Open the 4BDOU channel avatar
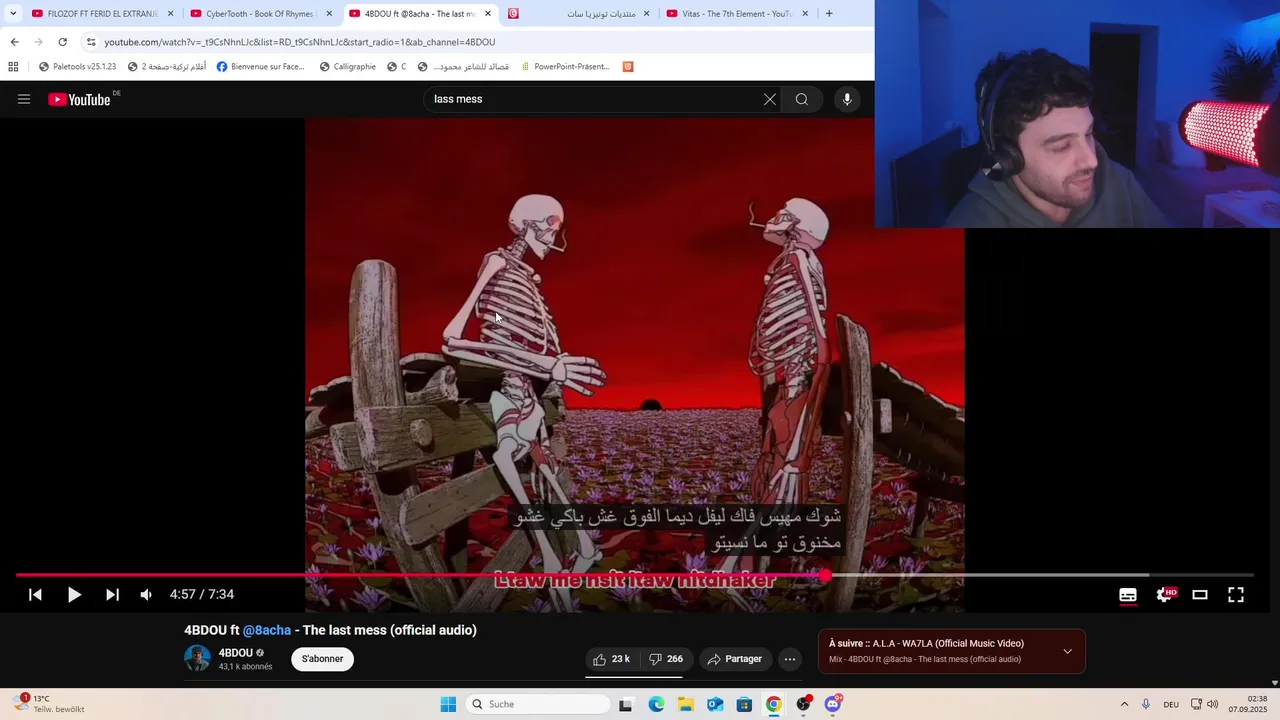1280x720 pixels. tap(198, 658)
